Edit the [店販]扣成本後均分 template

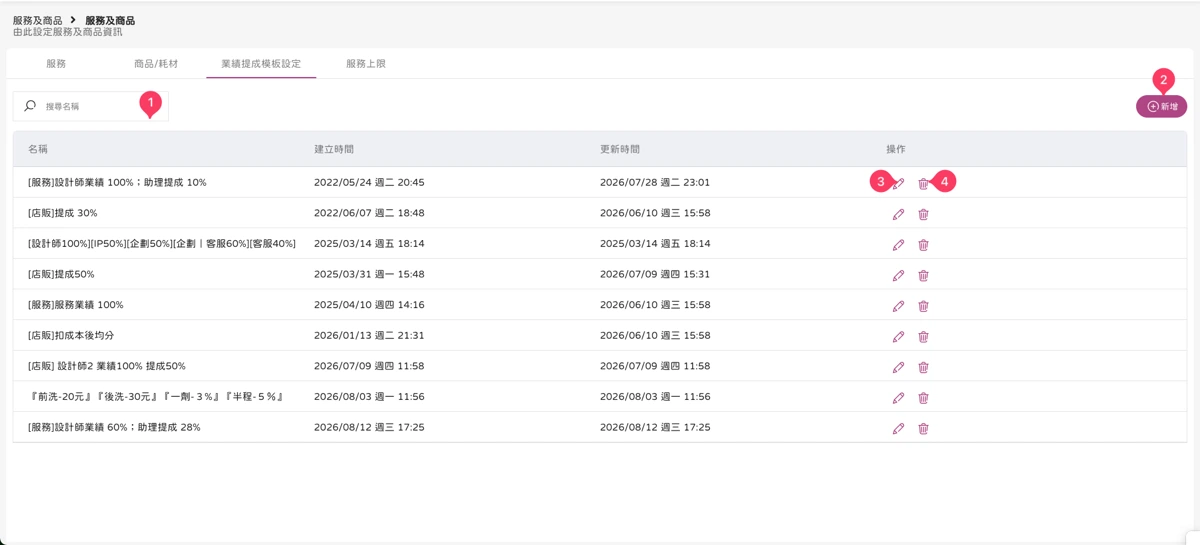click(x=898, y=337)
